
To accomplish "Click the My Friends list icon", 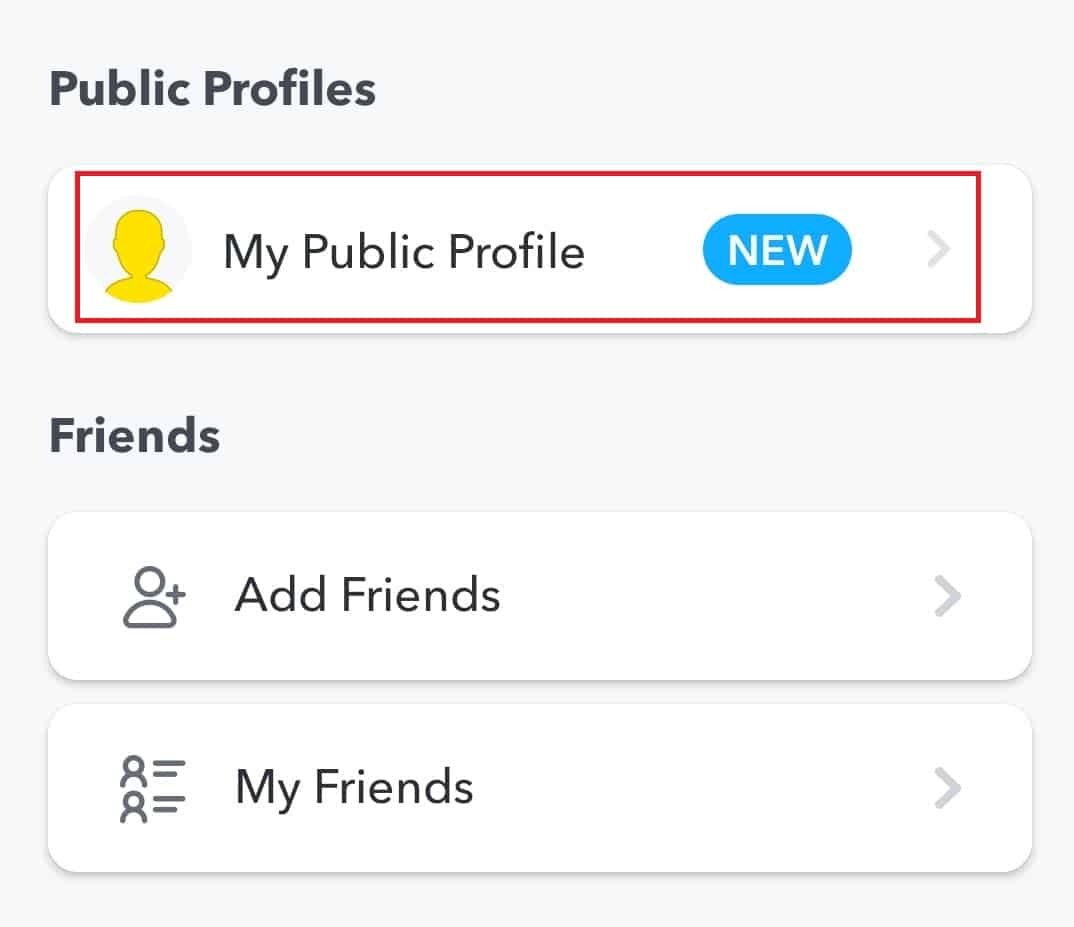I will tap(153, 789).
